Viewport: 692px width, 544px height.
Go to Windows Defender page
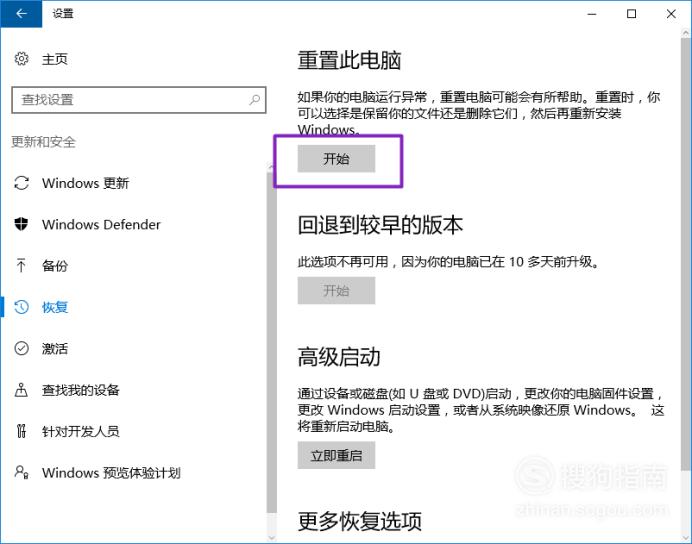point(101,224)
